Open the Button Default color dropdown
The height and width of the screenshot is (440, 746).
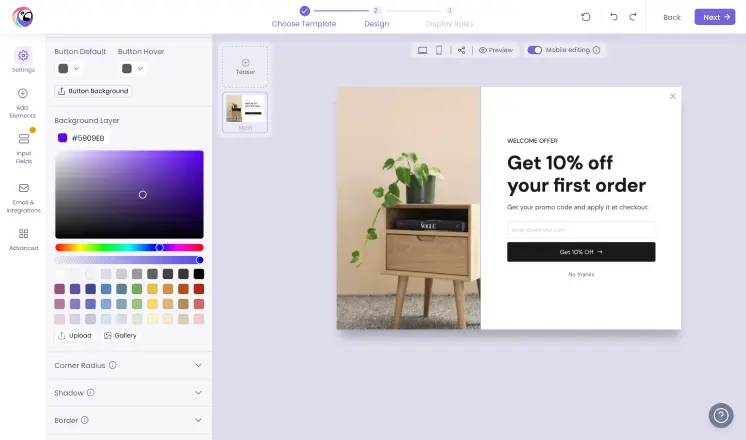point(69,68)
